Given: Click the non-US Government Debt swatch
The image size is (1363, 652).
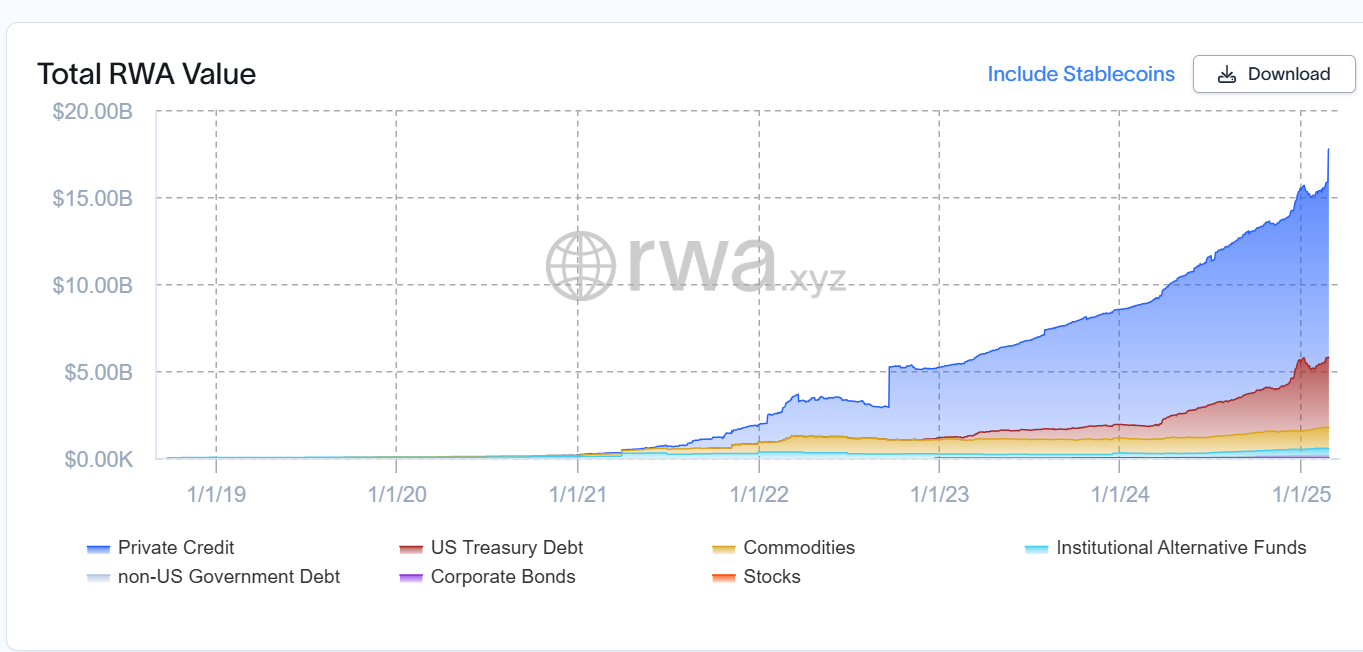Looking at the screenshot, I should point(98,577).
